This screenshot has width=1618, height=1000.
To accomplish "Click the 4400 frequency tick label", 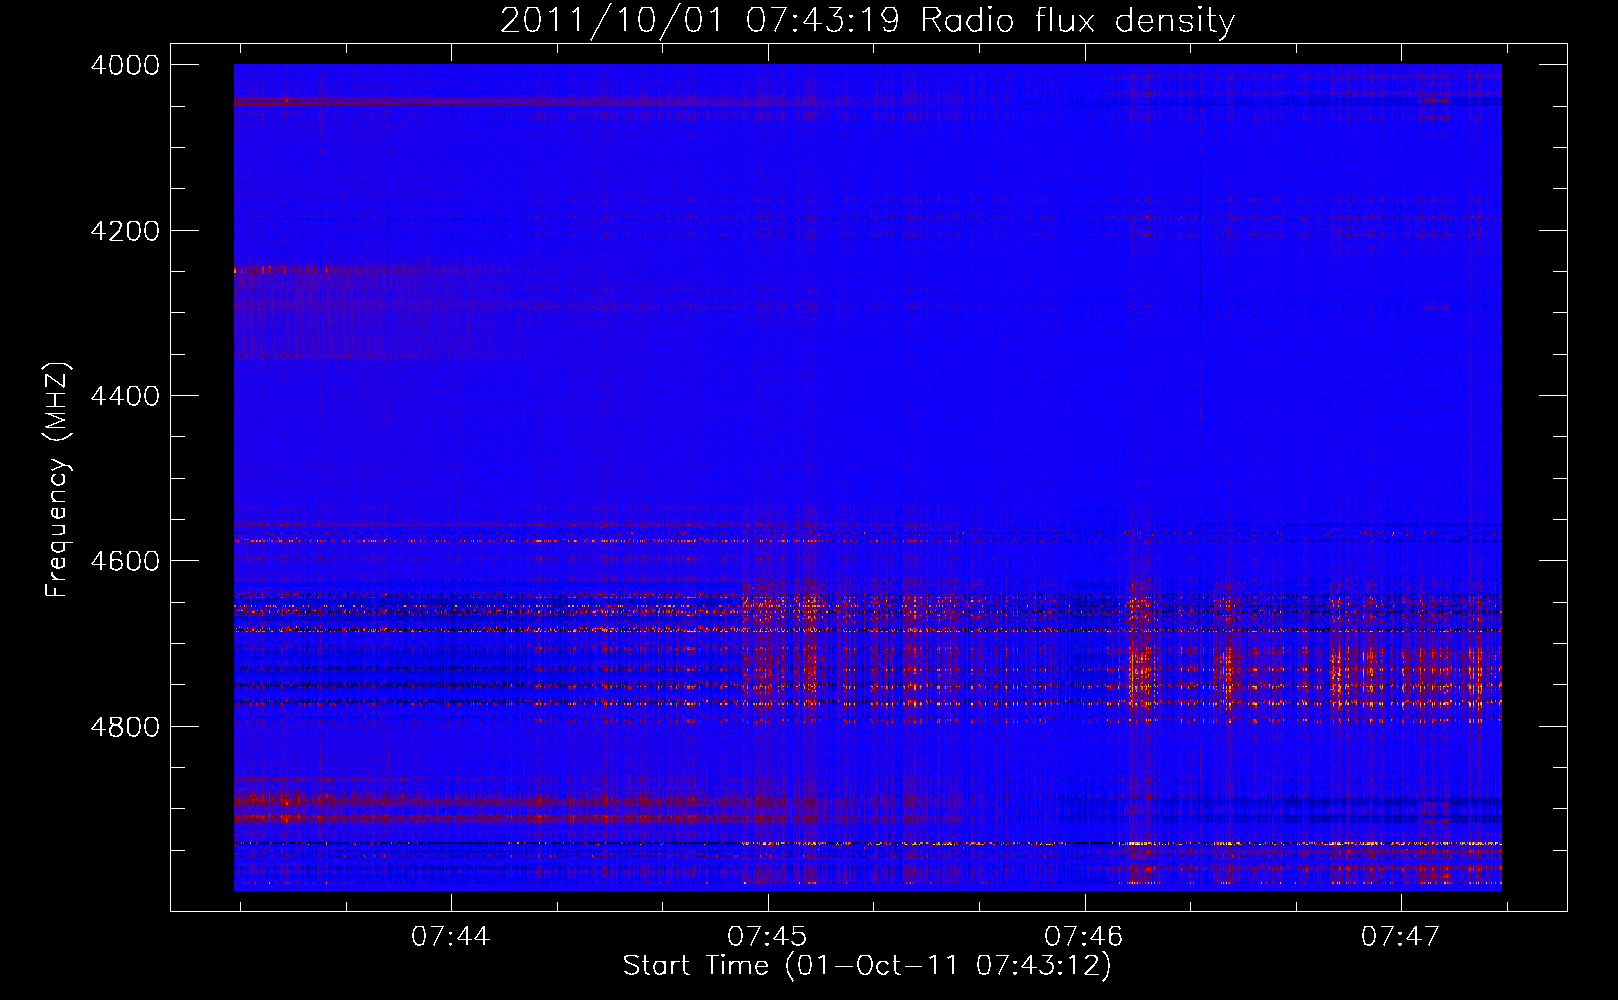I will tap(125, 396).
